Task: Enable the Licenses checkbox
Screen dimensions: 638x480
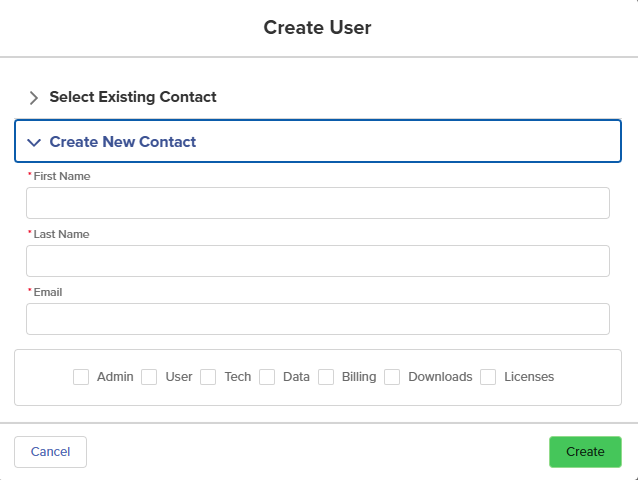Action: point(488,377)
